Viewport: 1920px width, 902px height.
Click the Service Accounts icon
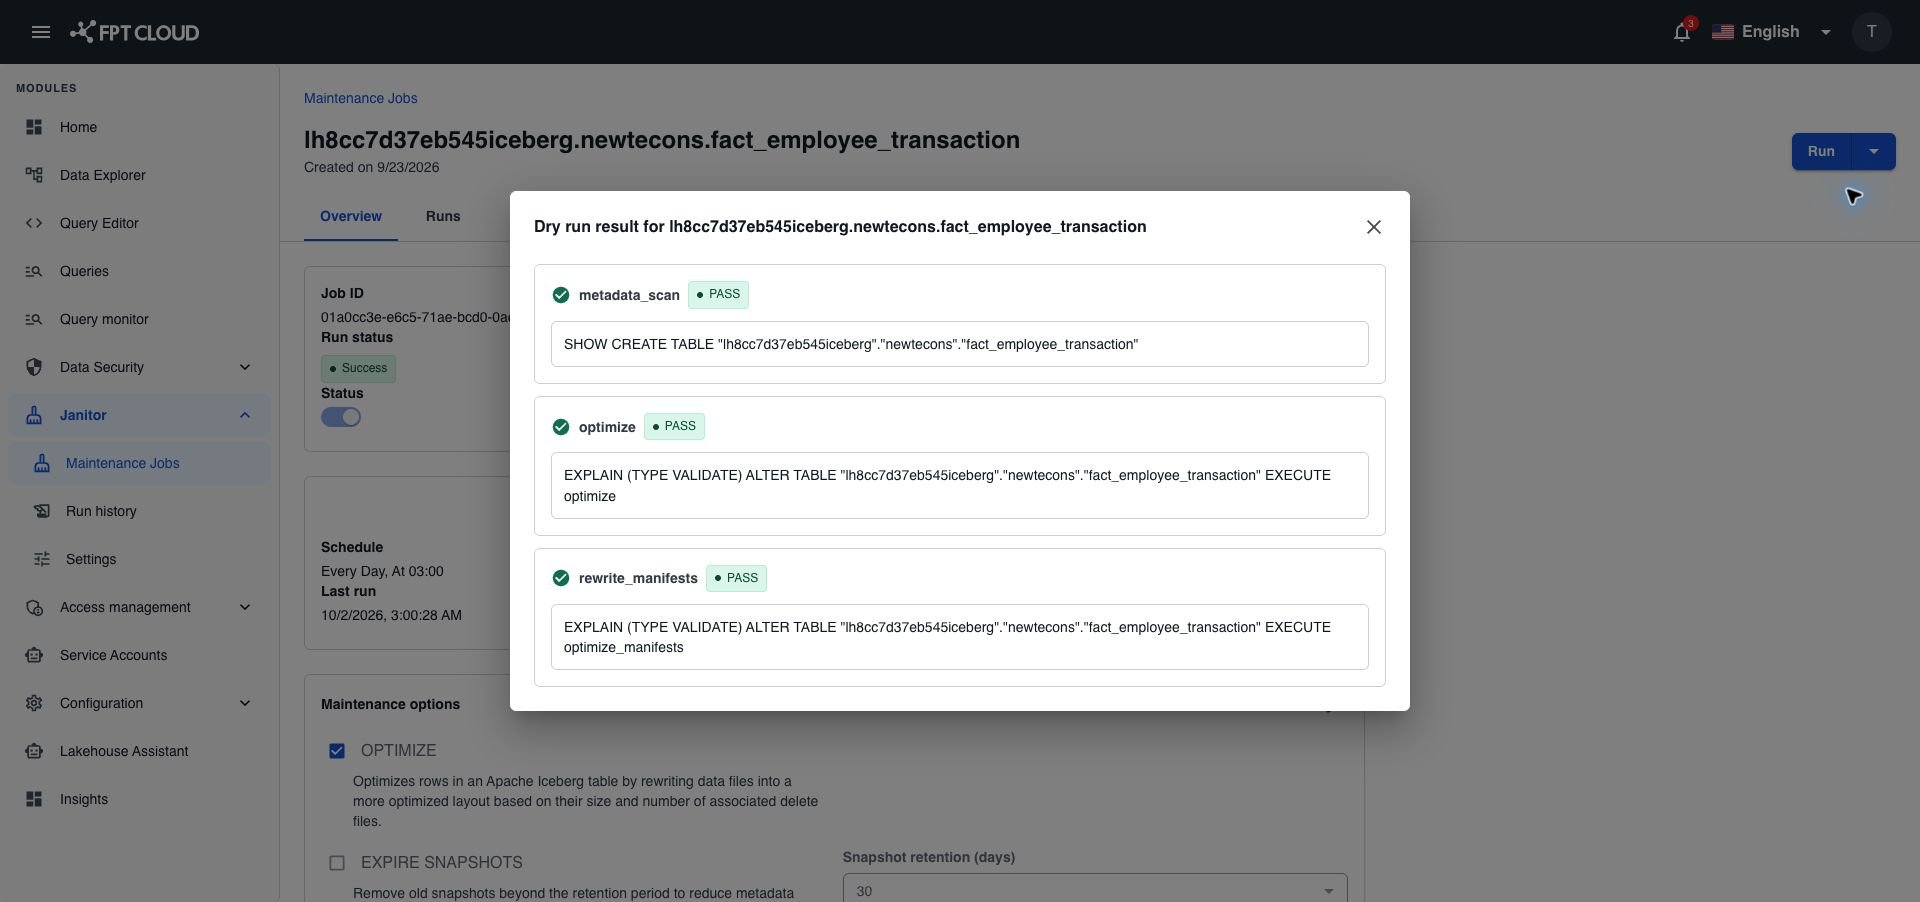click(34, 655)
